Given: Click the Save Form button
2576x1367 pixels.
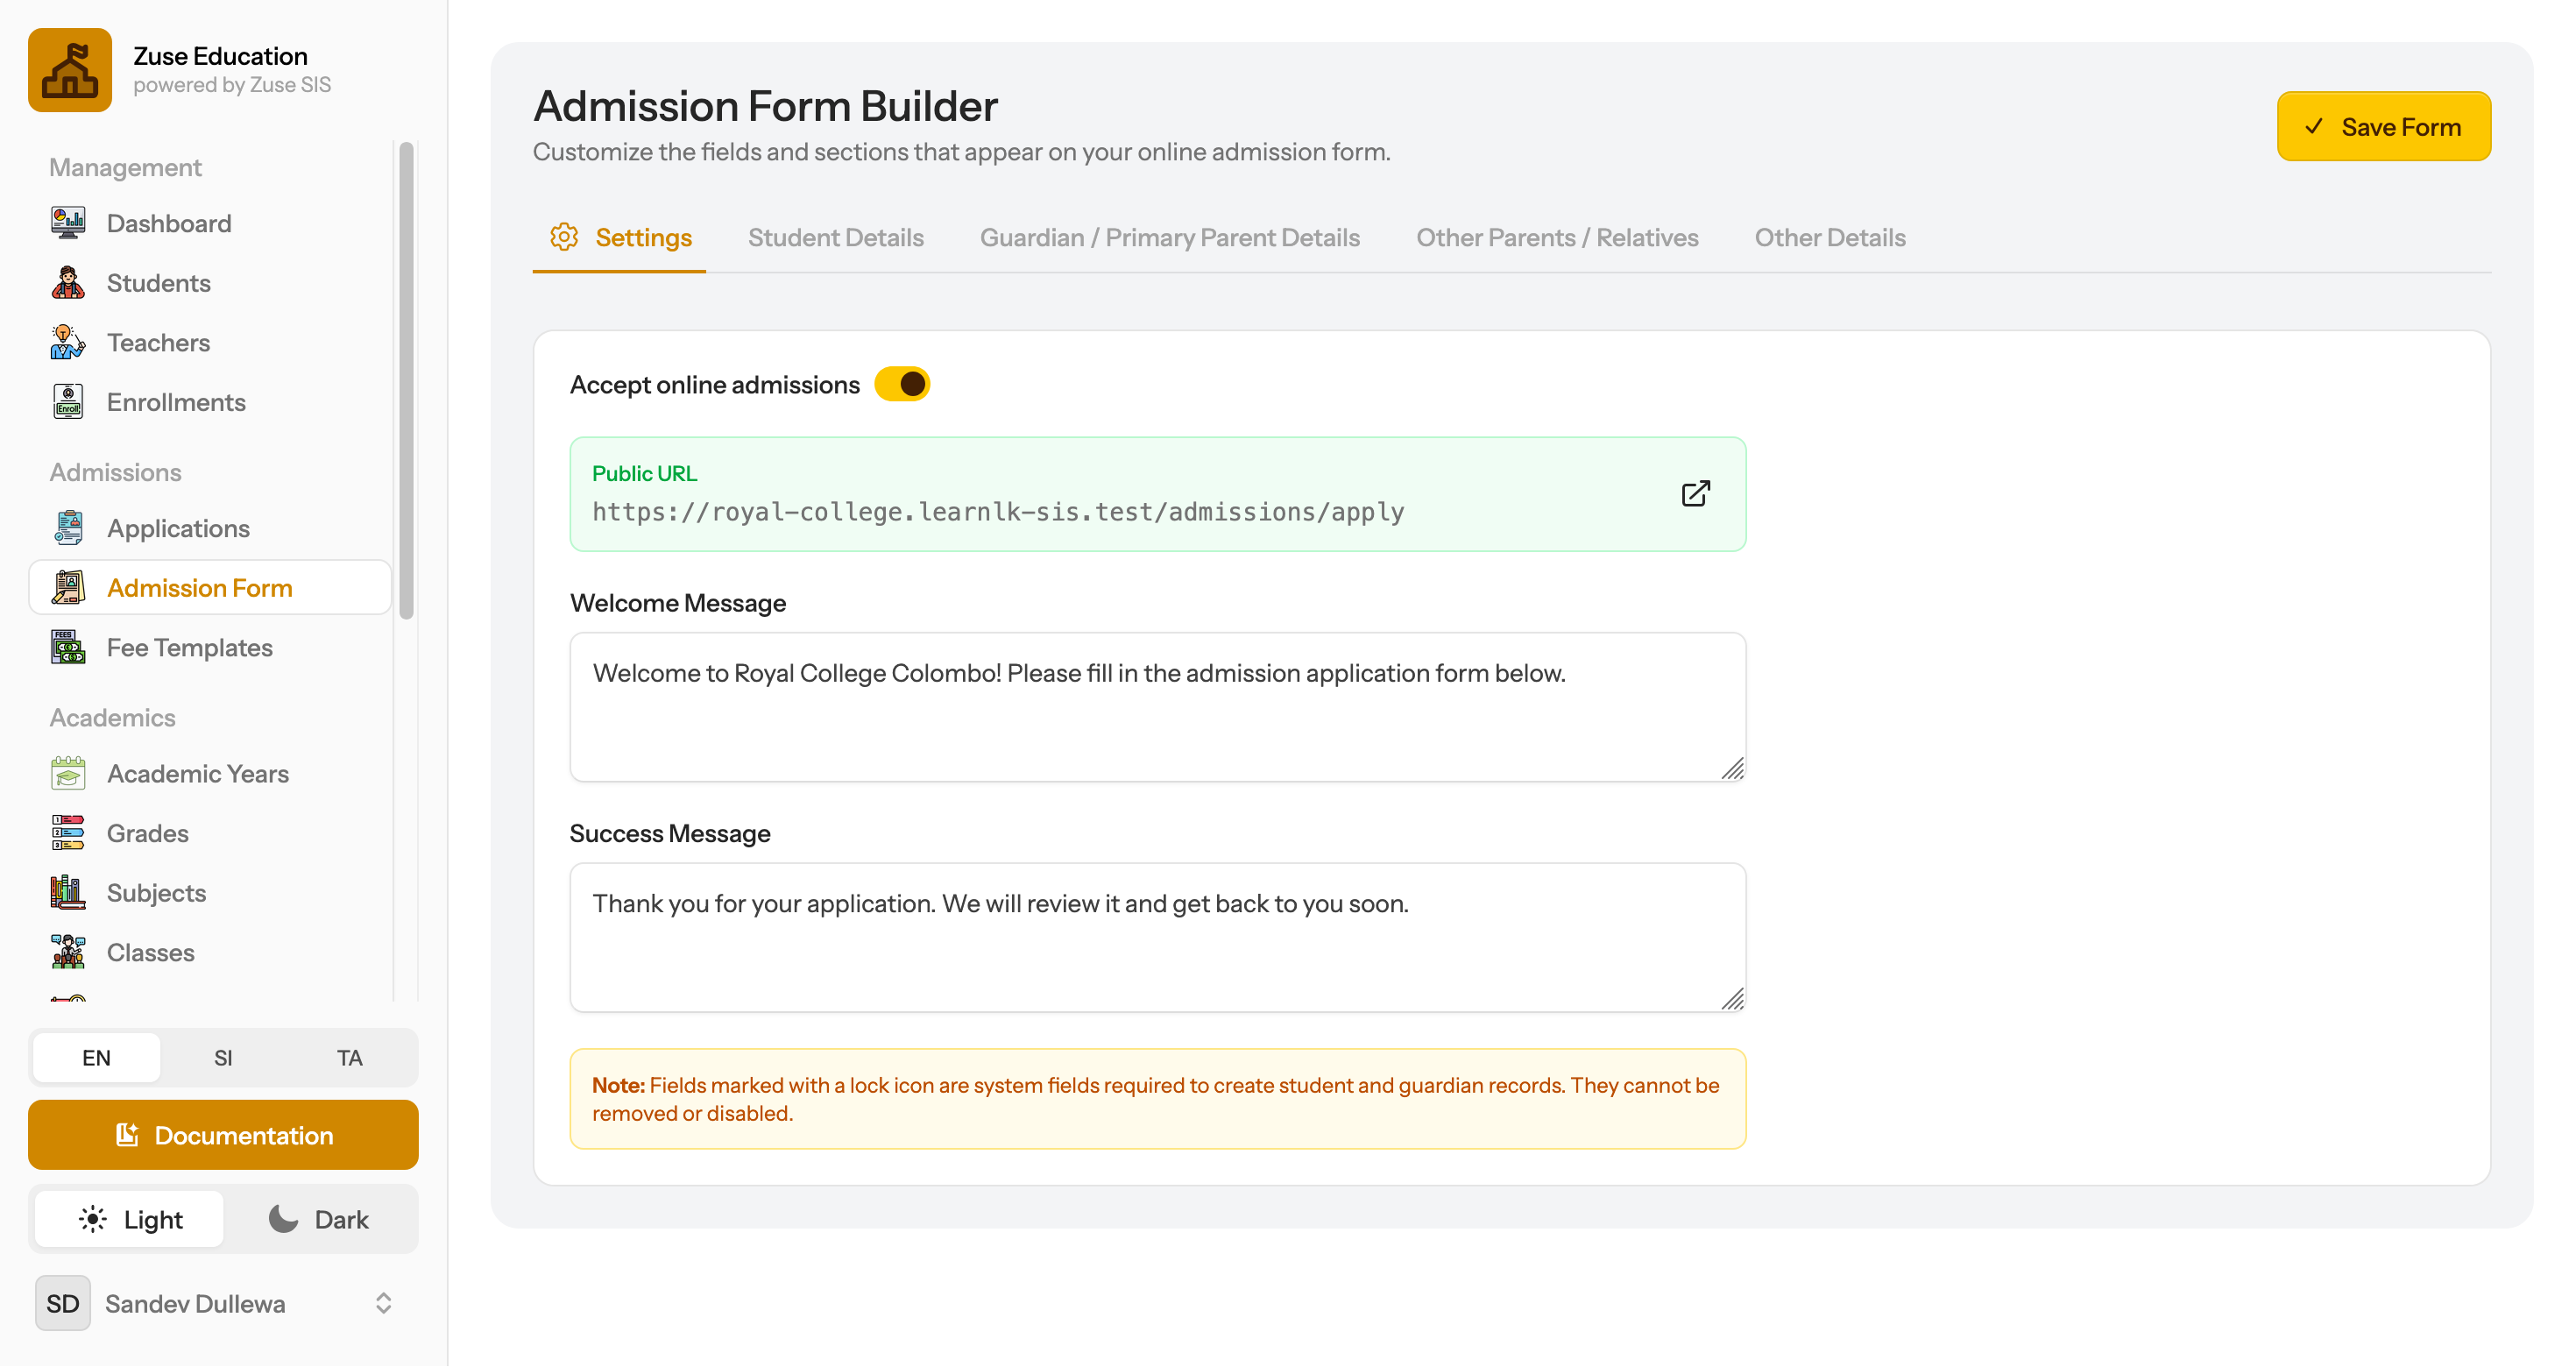Looking at the screenshot, I should [2383, 126].
